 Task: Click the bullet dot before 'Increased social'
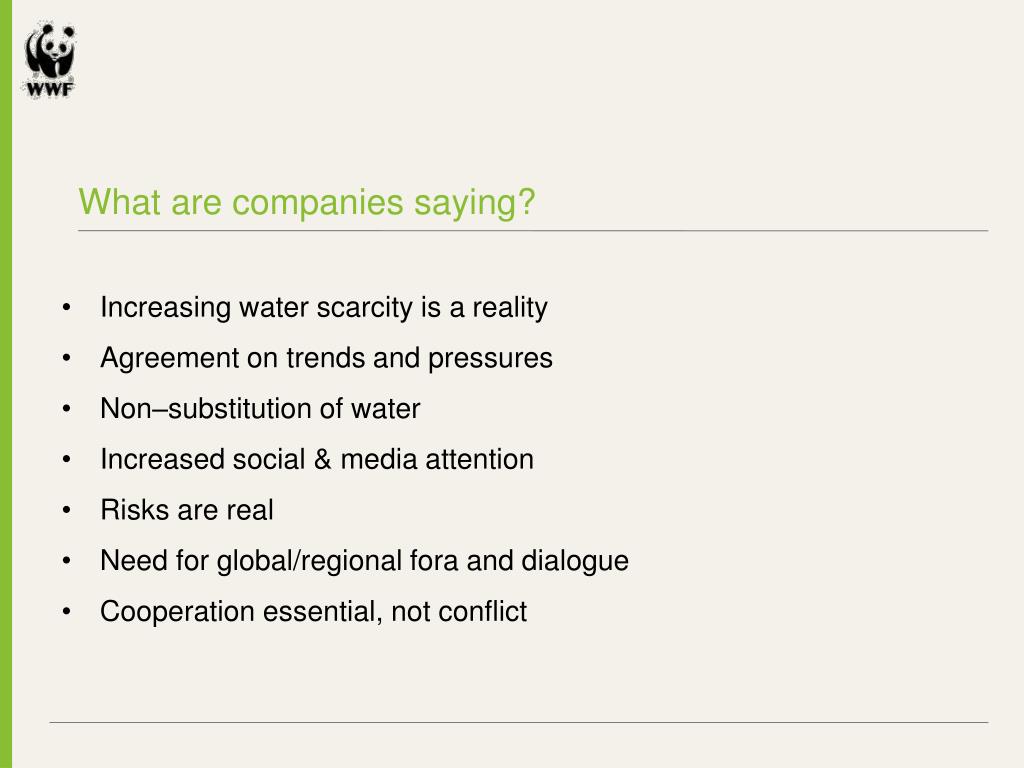[66, 461]
